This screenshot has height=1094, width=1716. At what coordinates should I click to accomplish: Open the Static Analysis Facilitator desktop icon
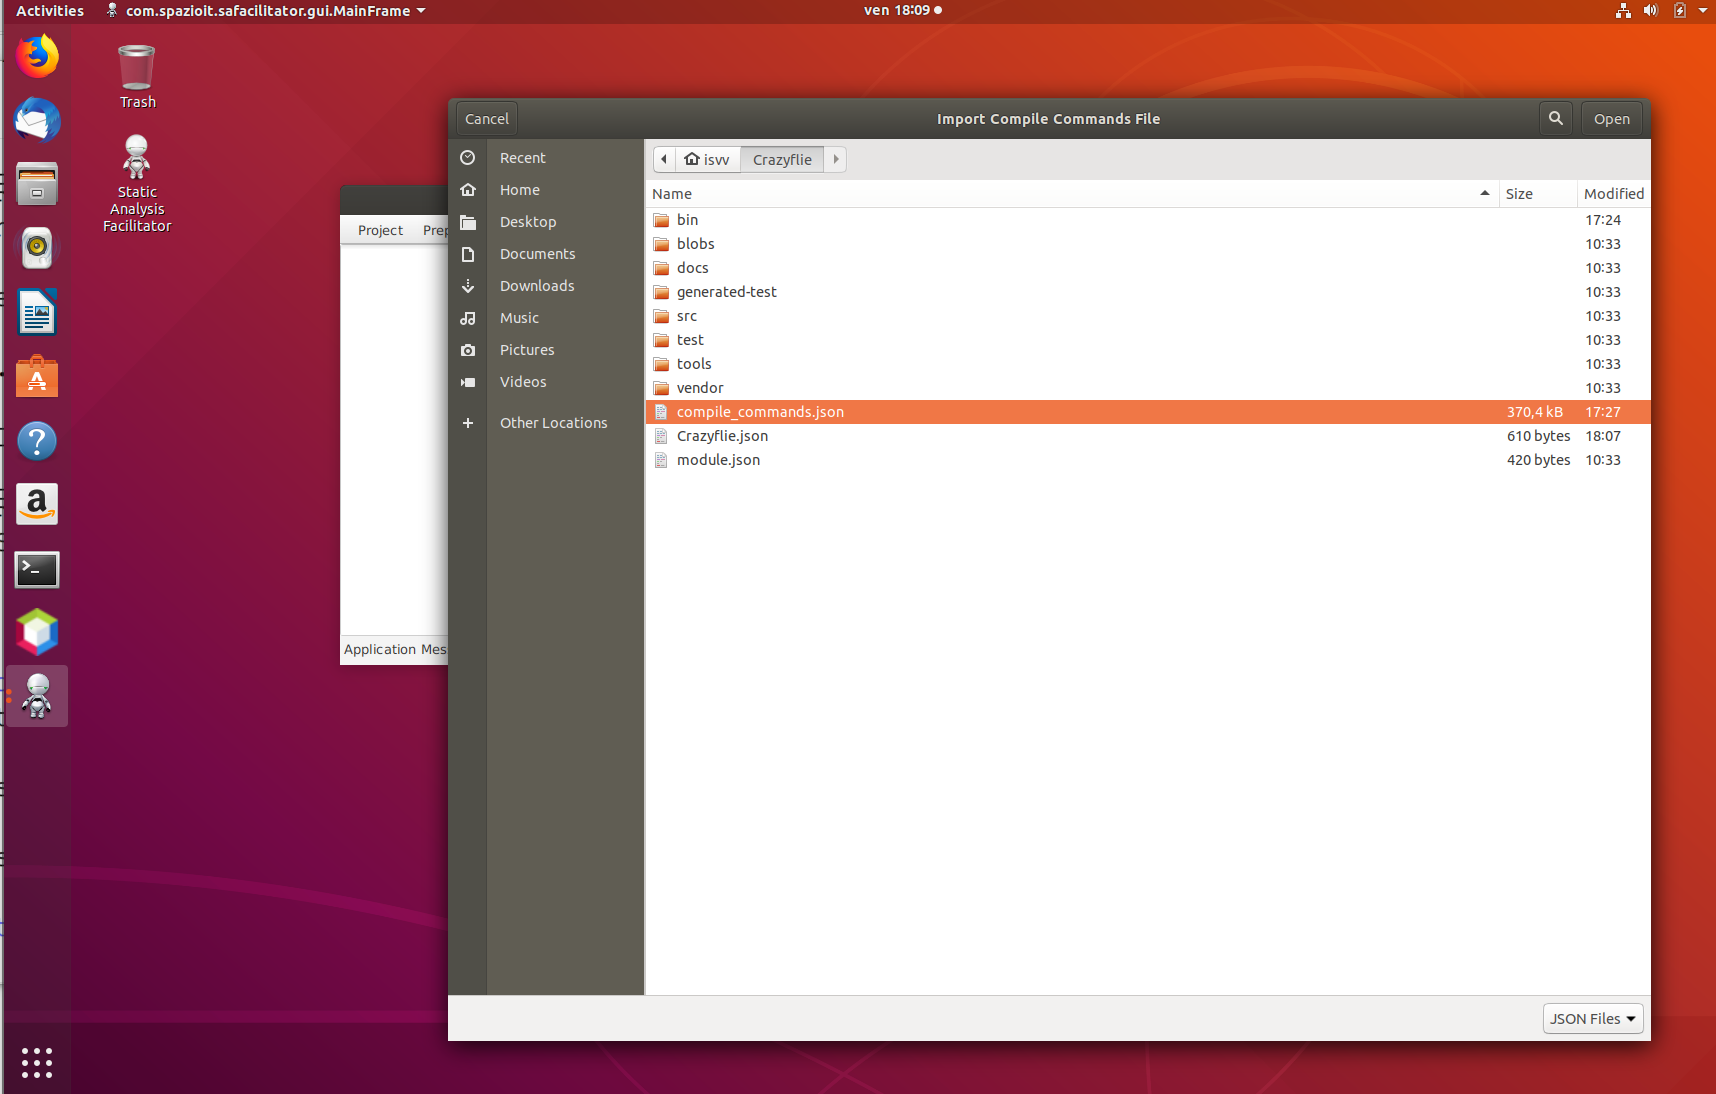point(137,184)
